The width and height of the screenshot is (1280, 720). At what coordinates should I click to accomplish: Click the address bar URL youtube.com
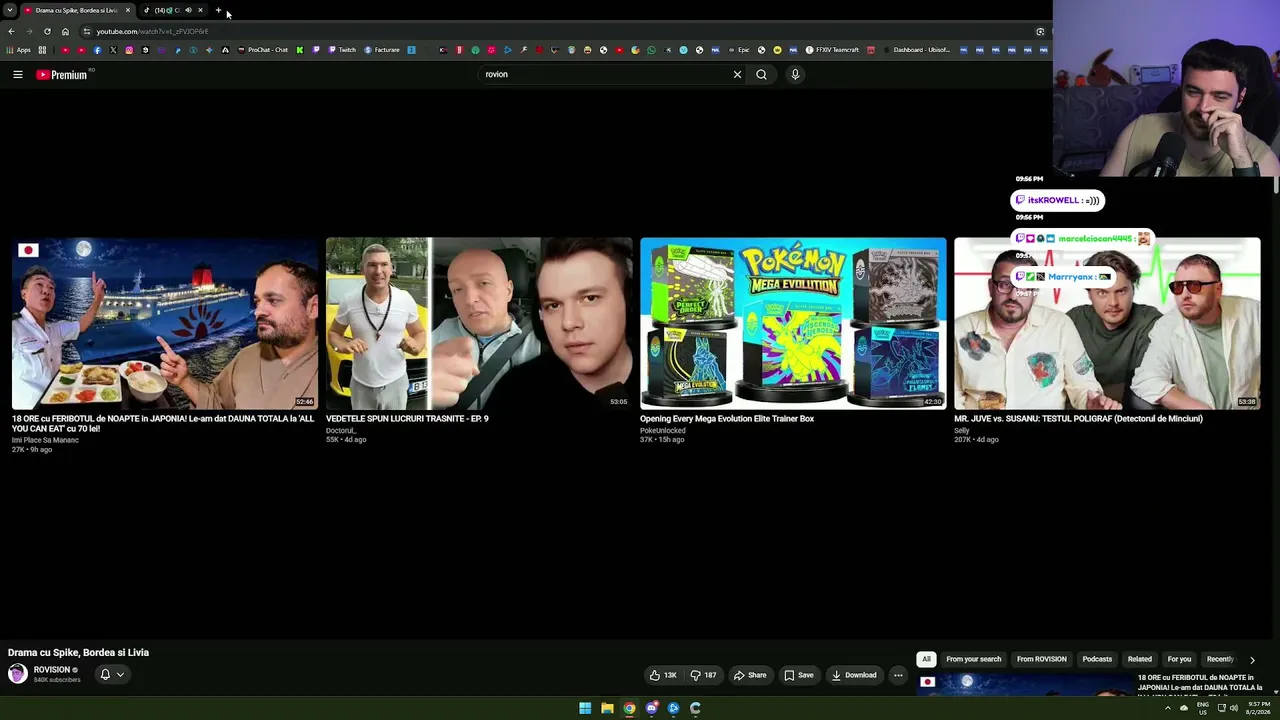152,31
